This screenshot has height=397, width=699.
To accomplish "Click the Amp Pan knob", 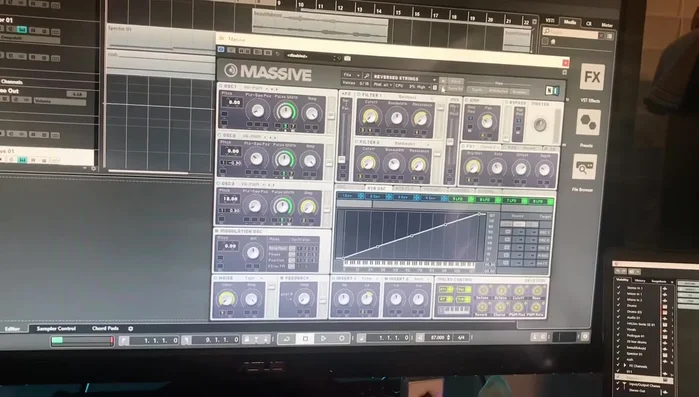I will (x=487, y=121).
